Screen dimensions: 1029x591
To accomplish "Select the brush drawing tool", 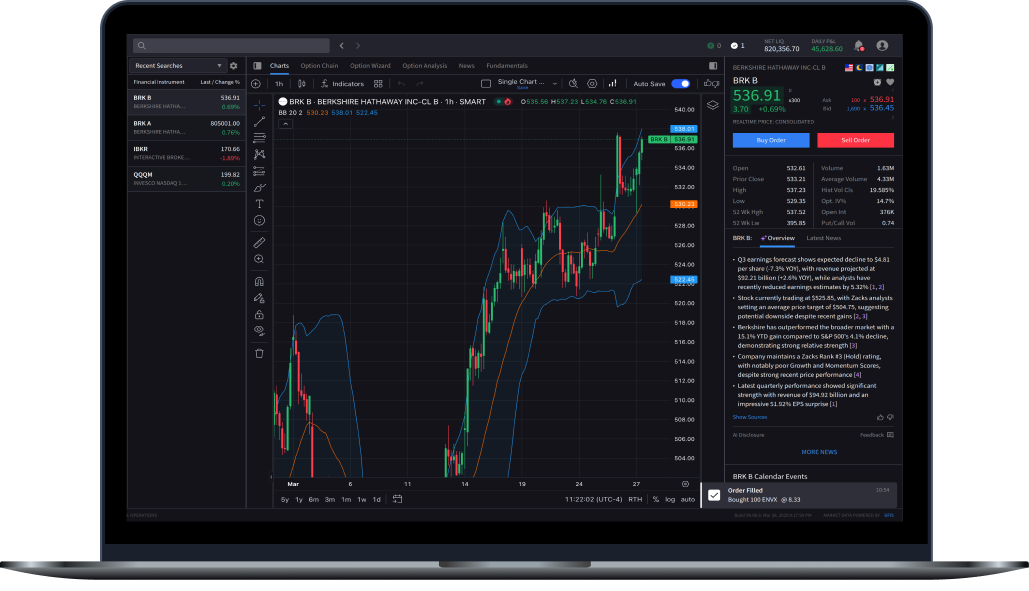I will 259,188.
